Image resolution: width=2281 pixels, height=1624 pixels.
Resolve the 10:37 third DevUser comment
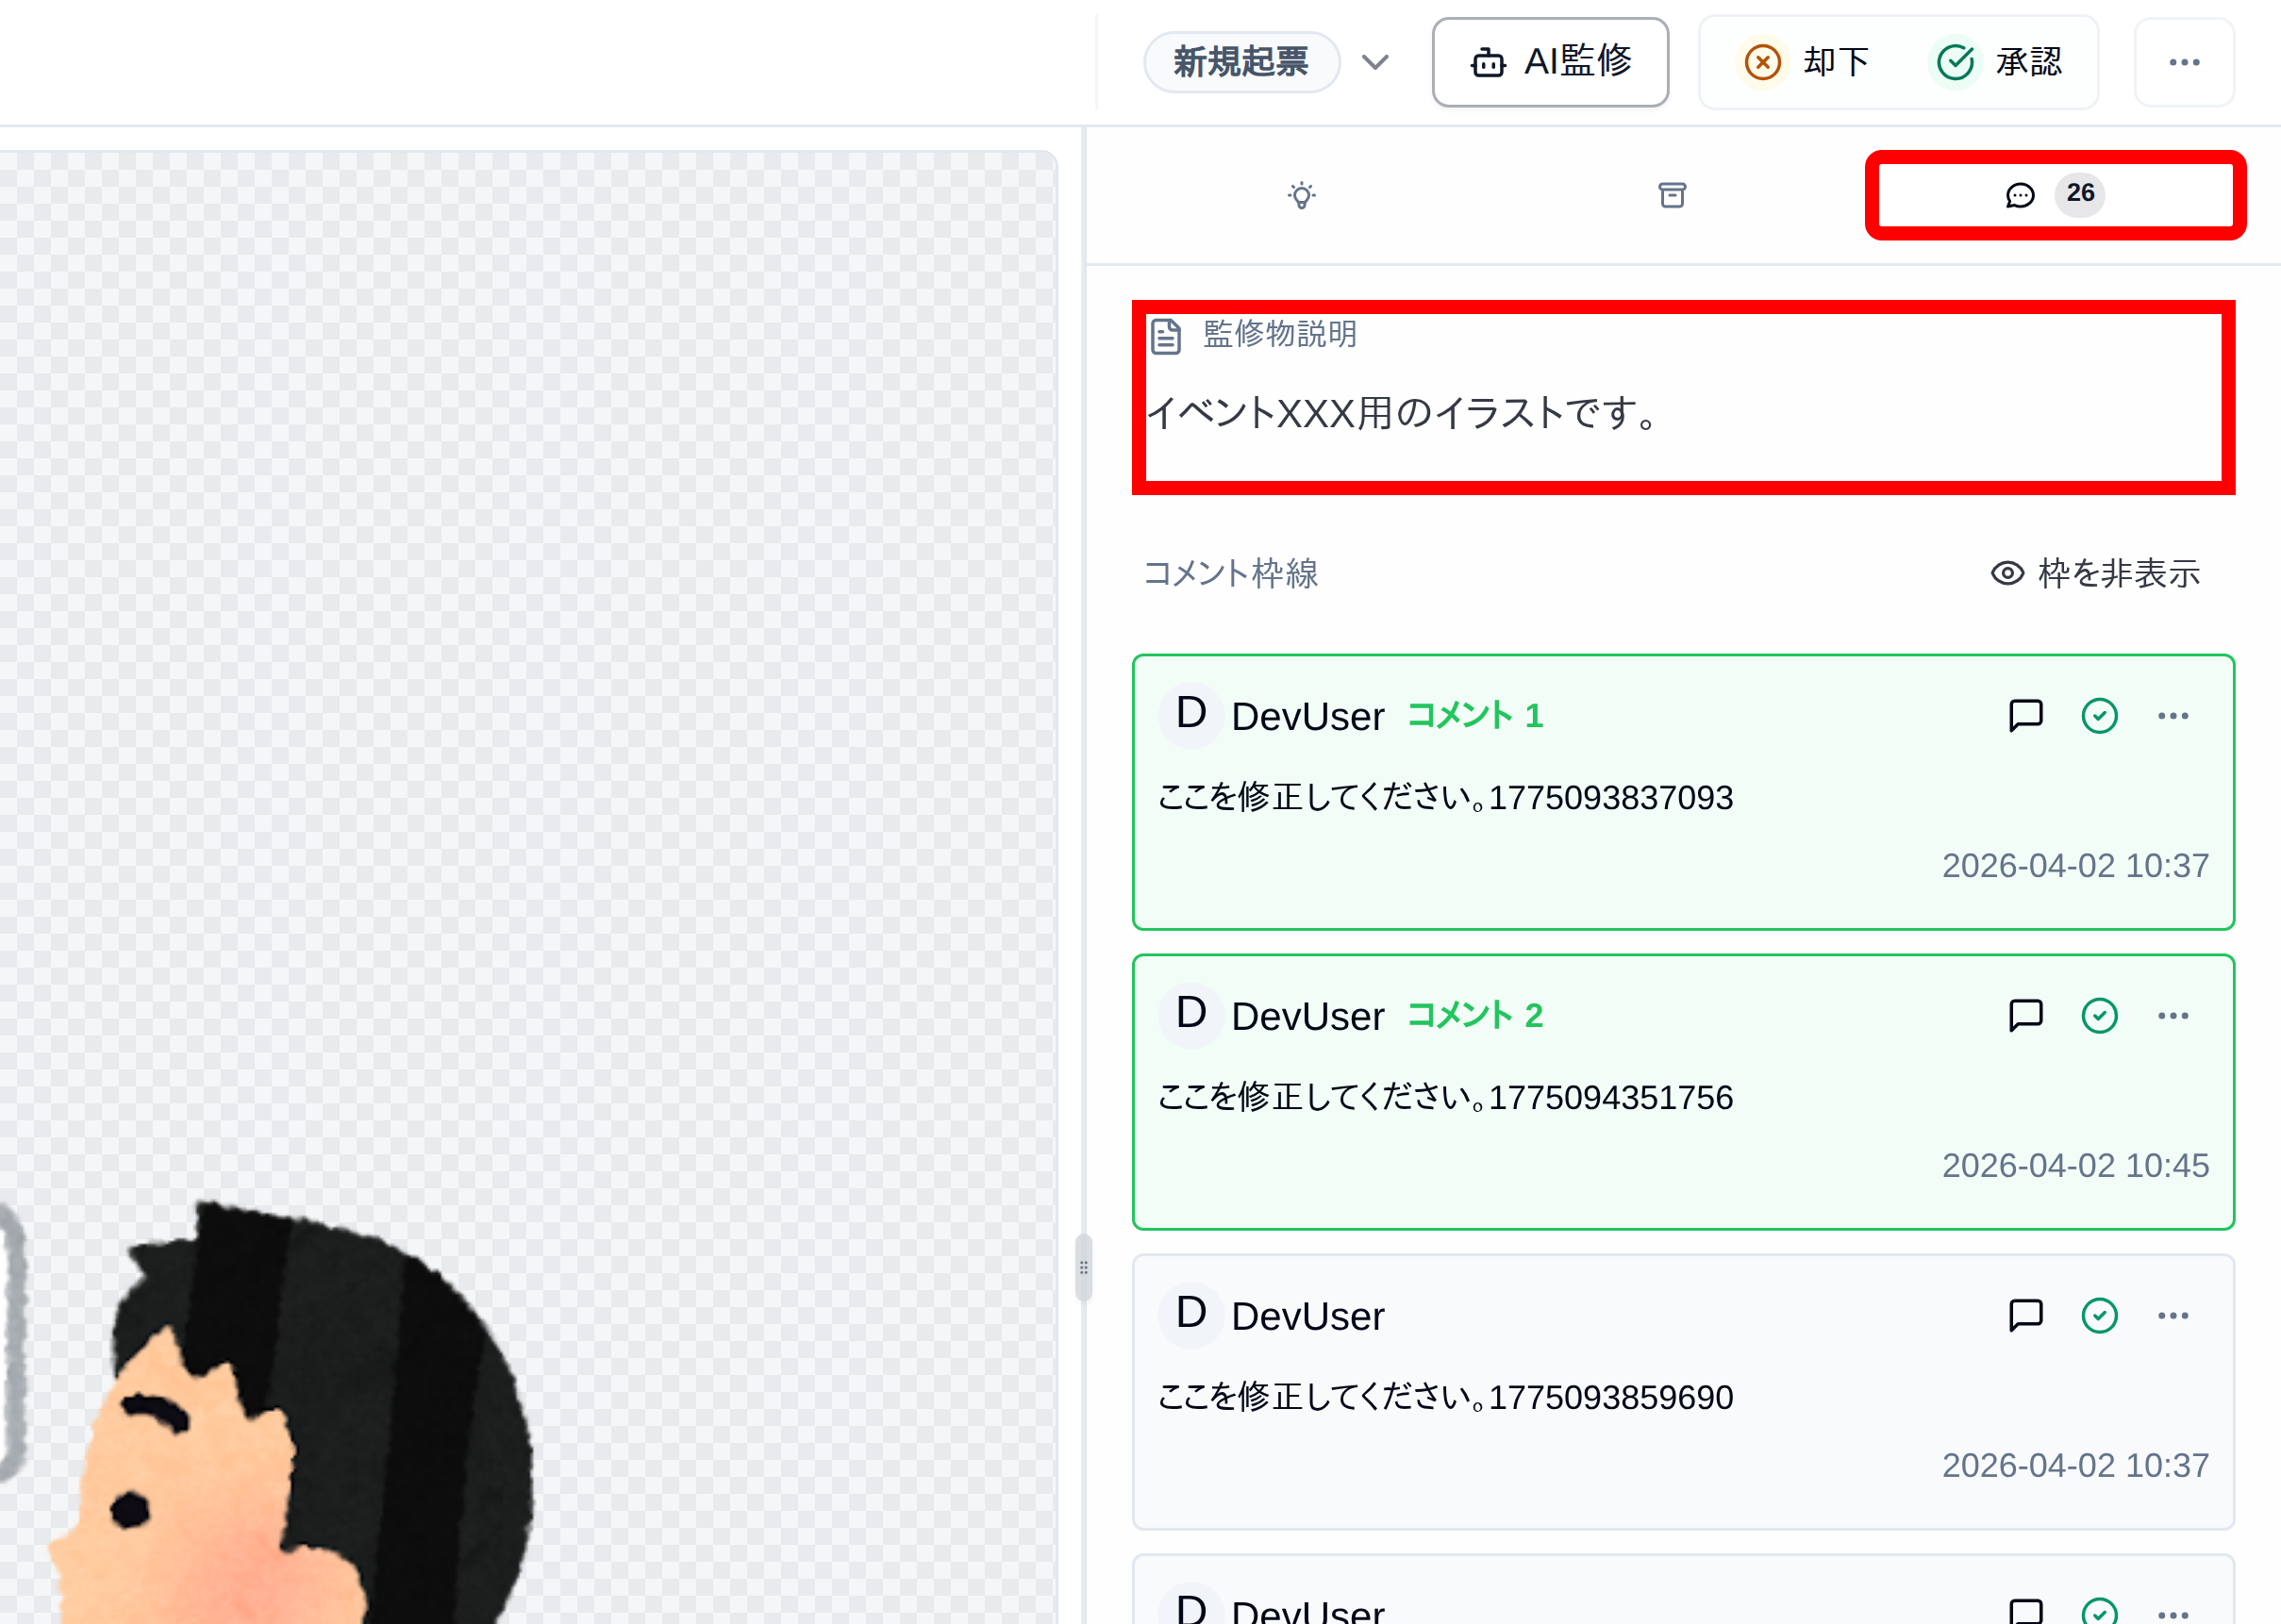(2099, 1316)
